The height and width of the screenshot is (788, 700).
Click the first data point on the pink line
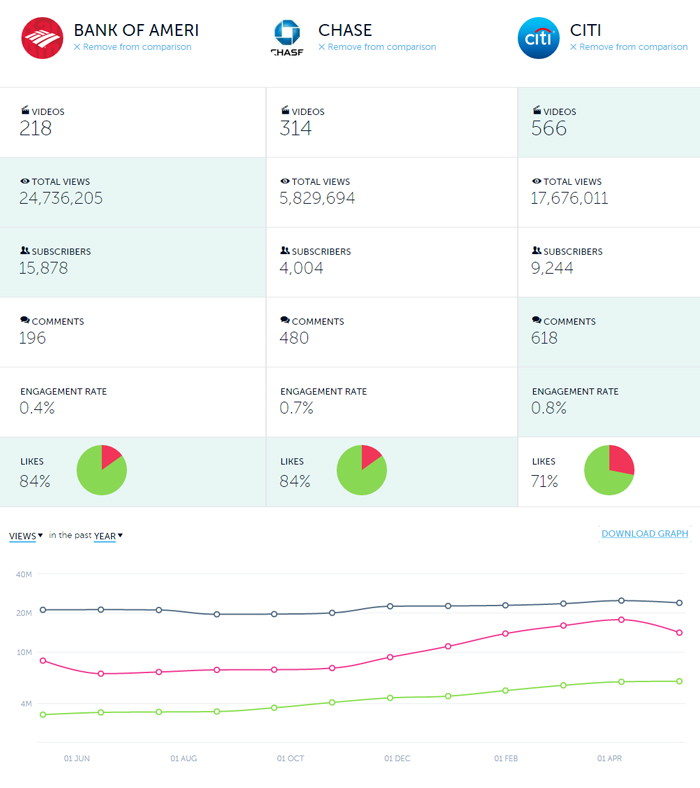tap(43, 660)
